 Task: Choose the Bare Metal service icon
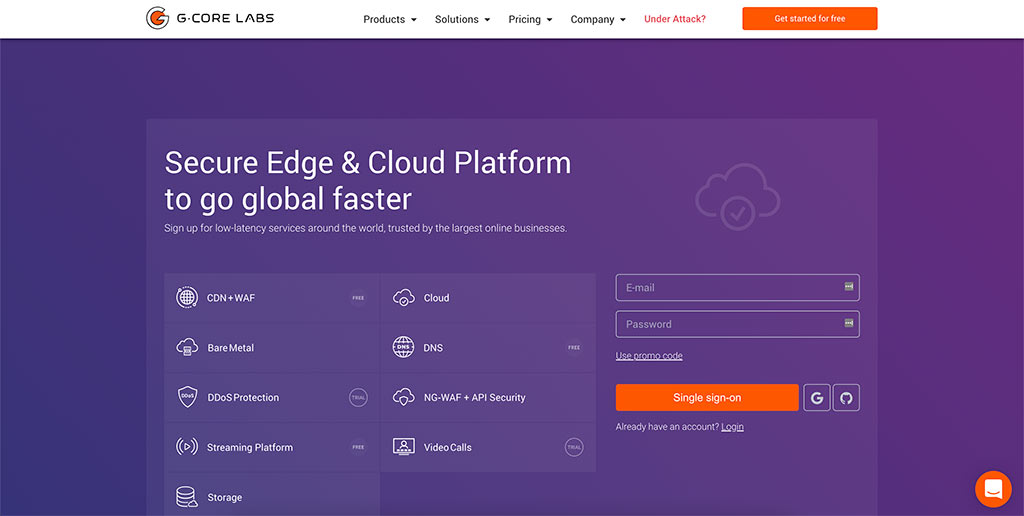pyautogui.click(x=187, y=348)
